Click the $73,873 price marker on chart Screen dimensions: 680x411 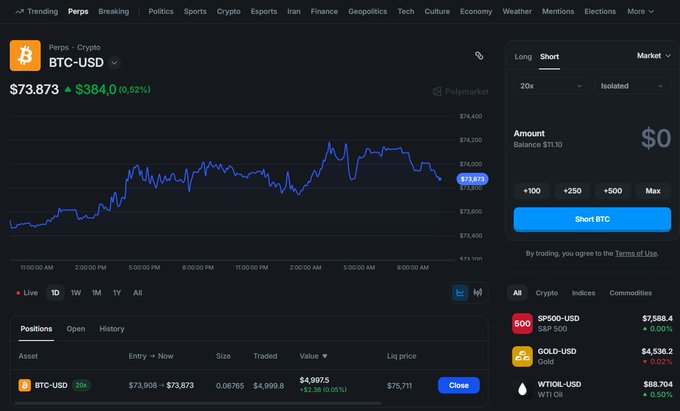[472, 179]
